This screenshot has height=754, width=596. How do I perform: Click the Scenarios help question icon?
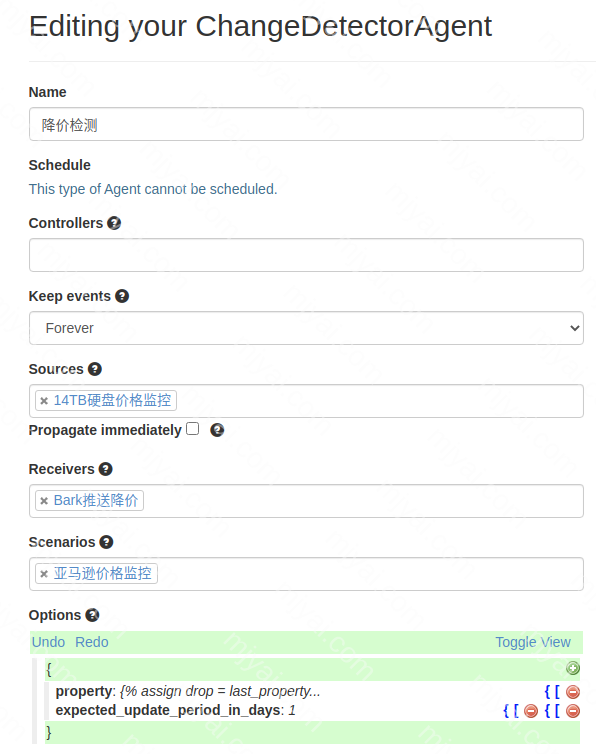tap(106, 542)
